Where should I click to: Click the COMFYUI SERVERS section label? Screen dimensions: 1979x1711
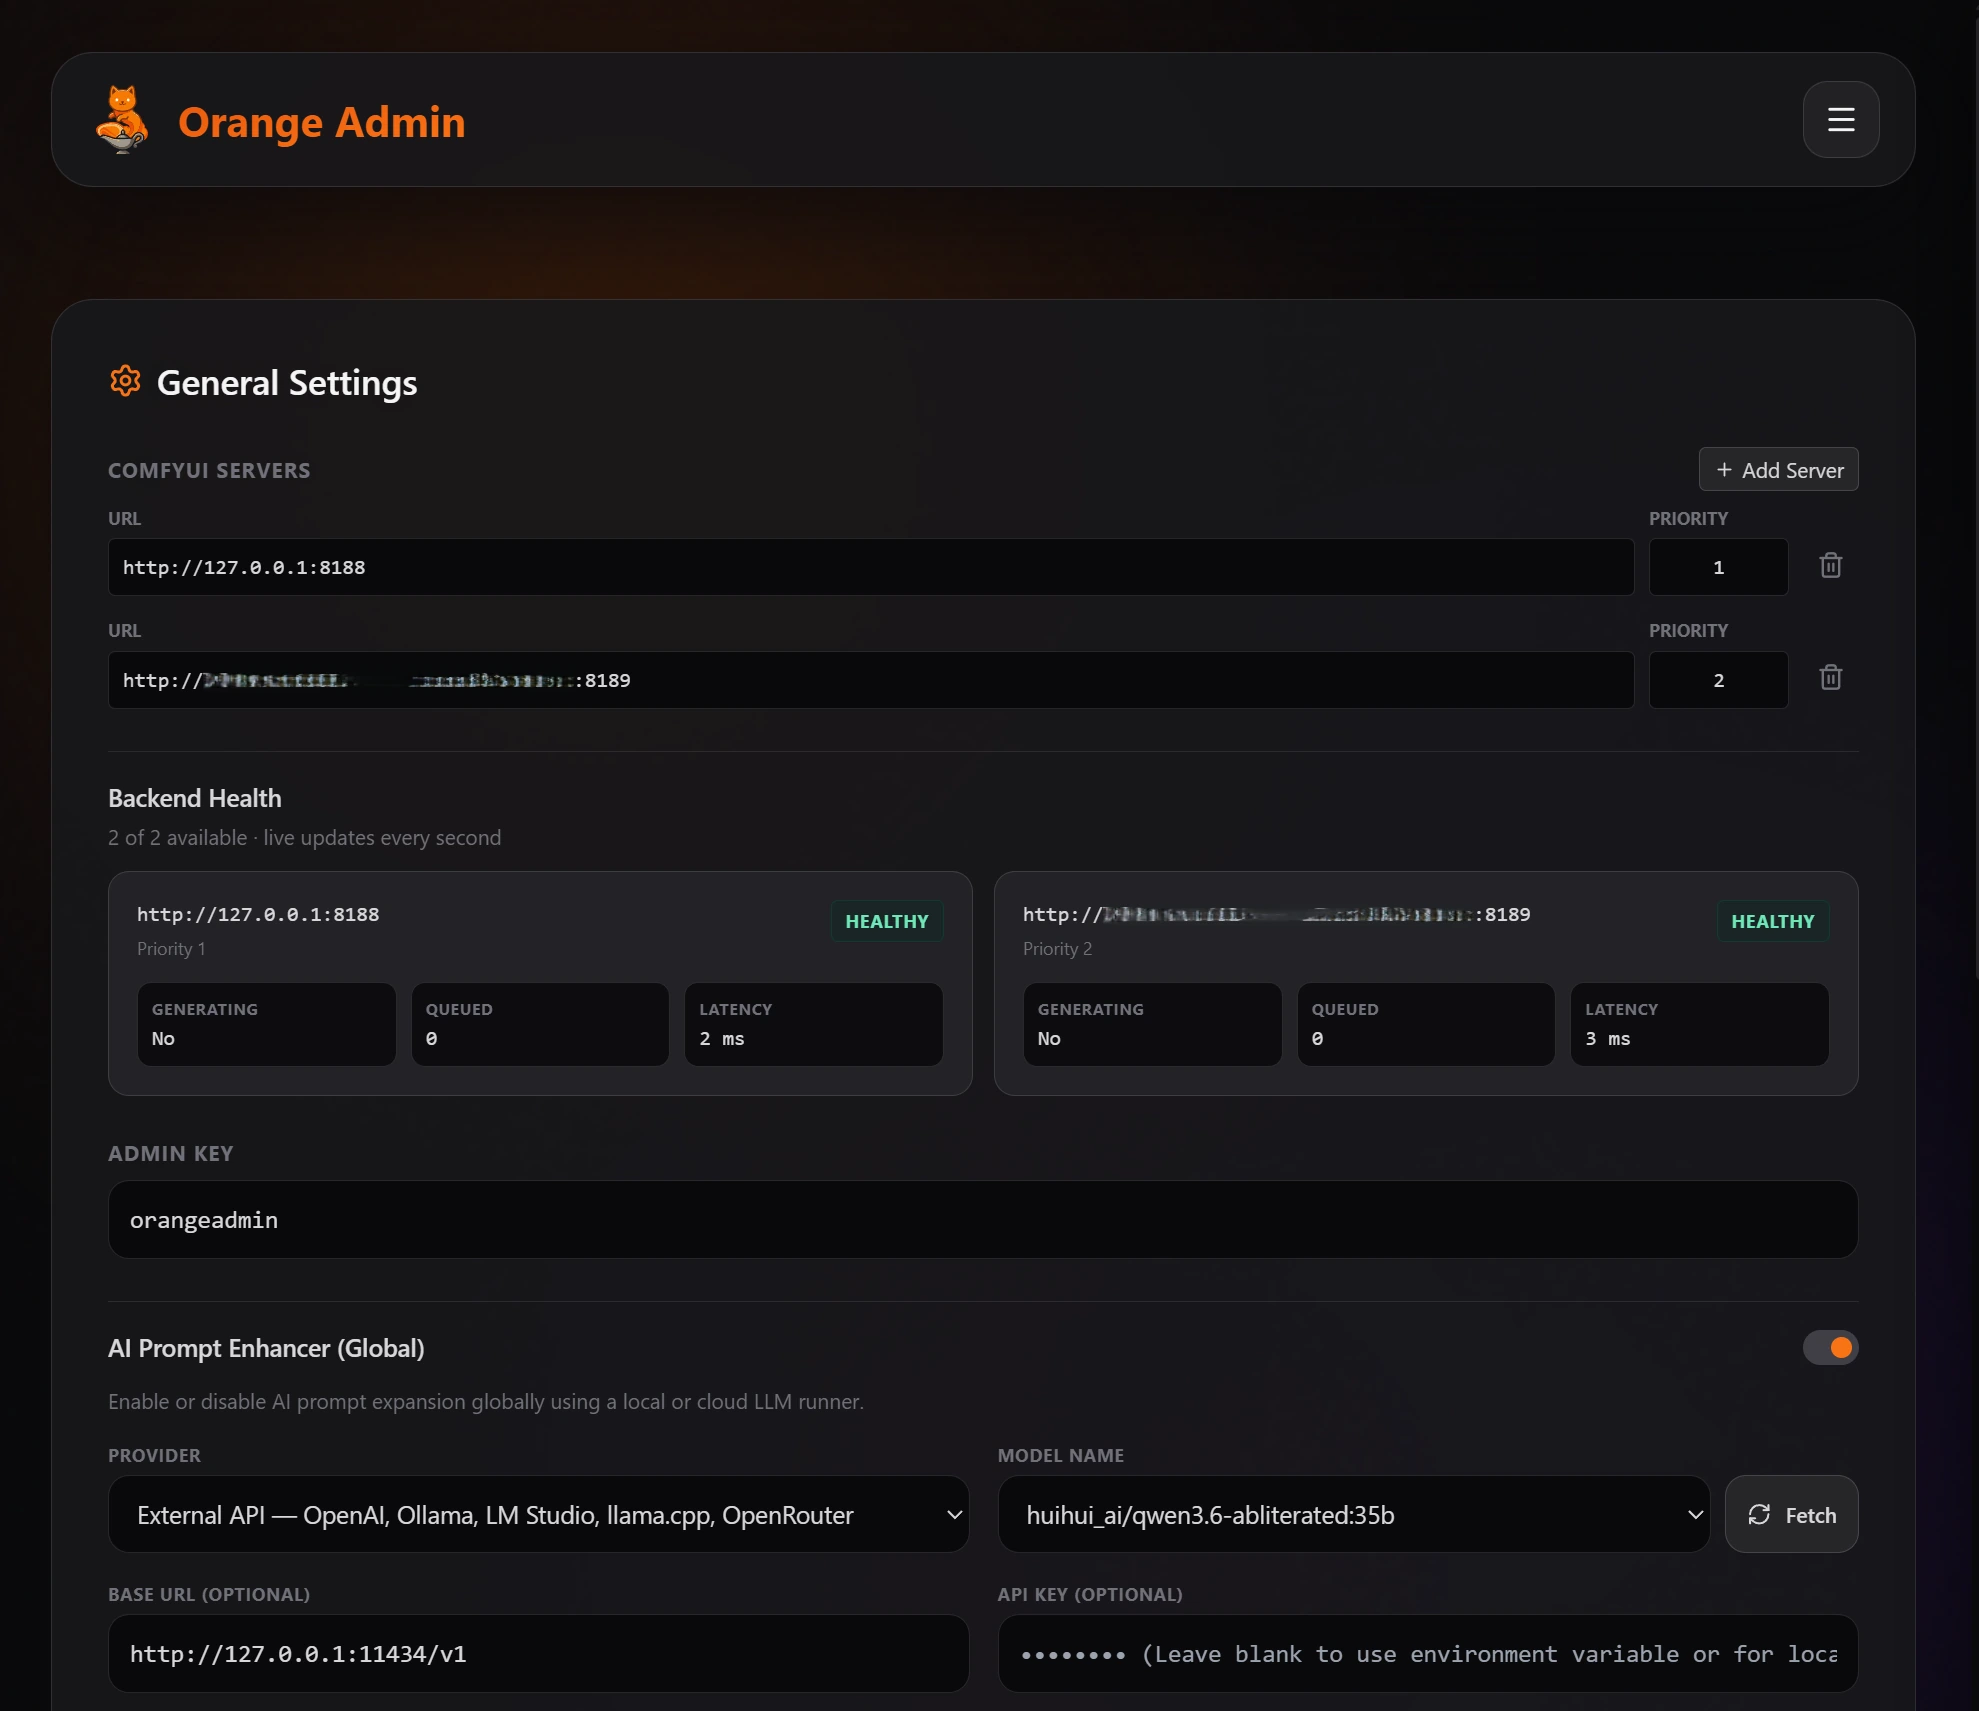[x=209, y=470]
